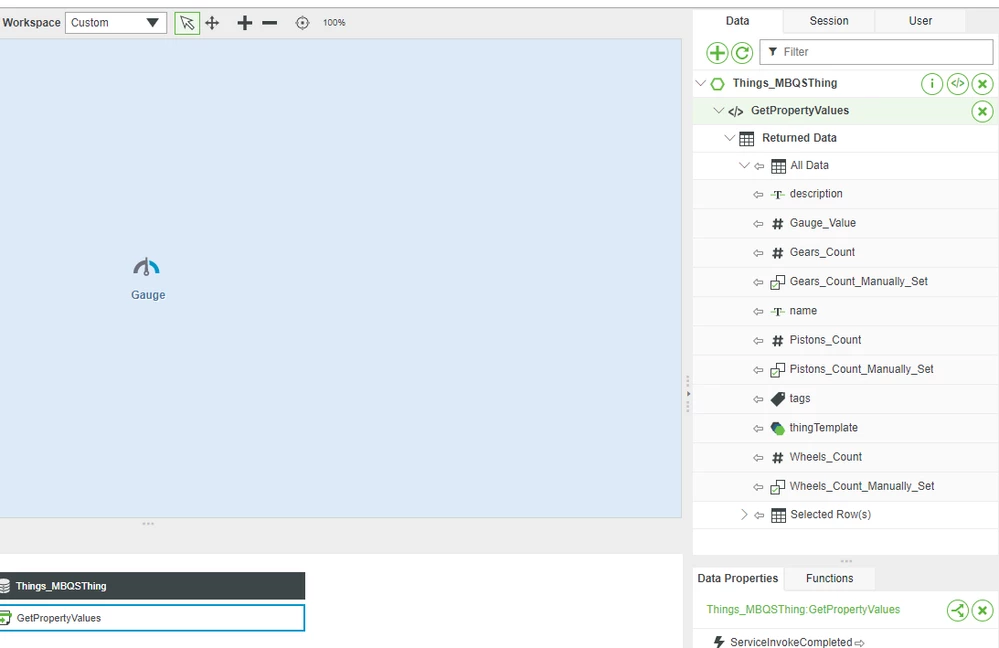Refresh the data list
The width and height of the screenshot is (999, 648).
click(742, 52)
